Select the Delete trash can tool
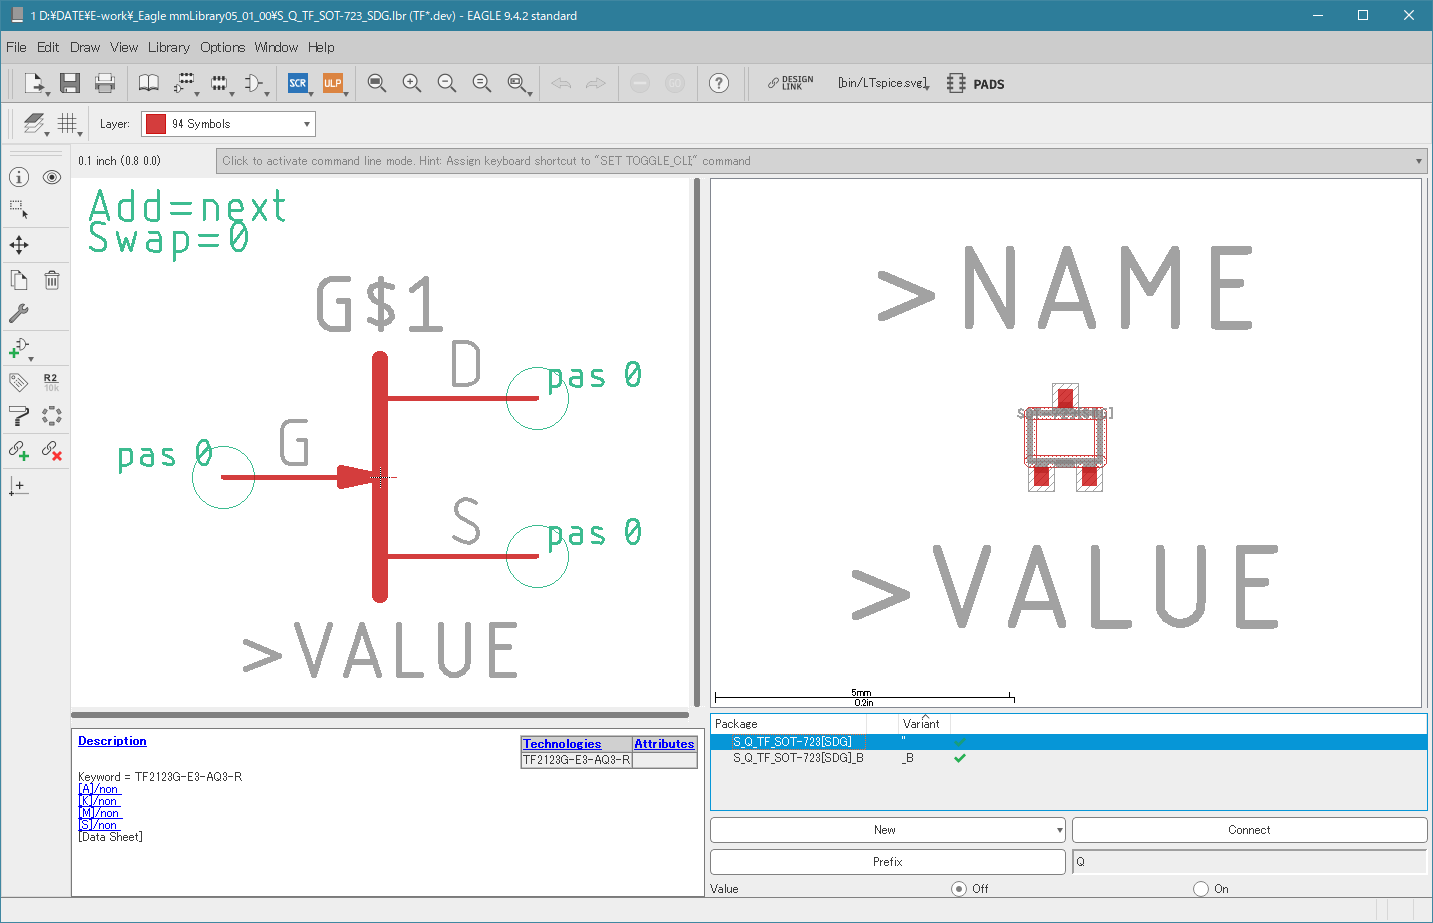Image resolution: width=1433 pixels, height=923 pixels. point(52,280)
